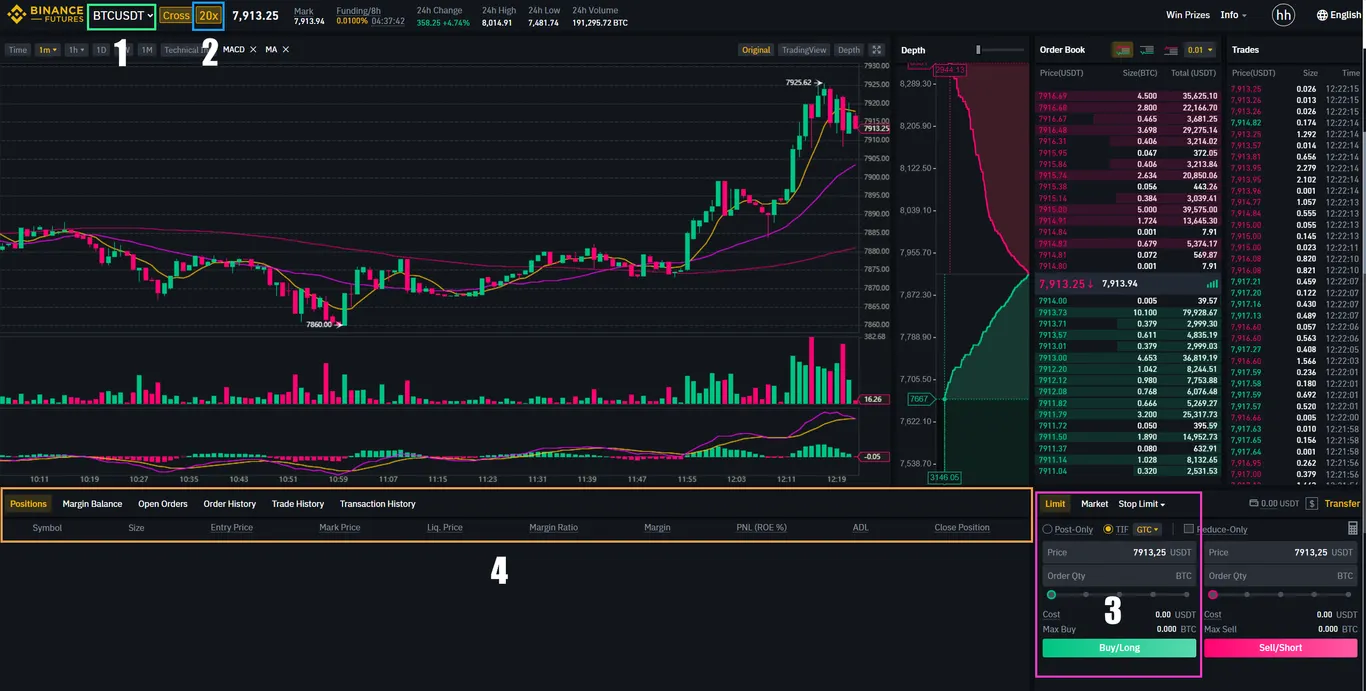Click the Transfer link

pos(1342,504)
